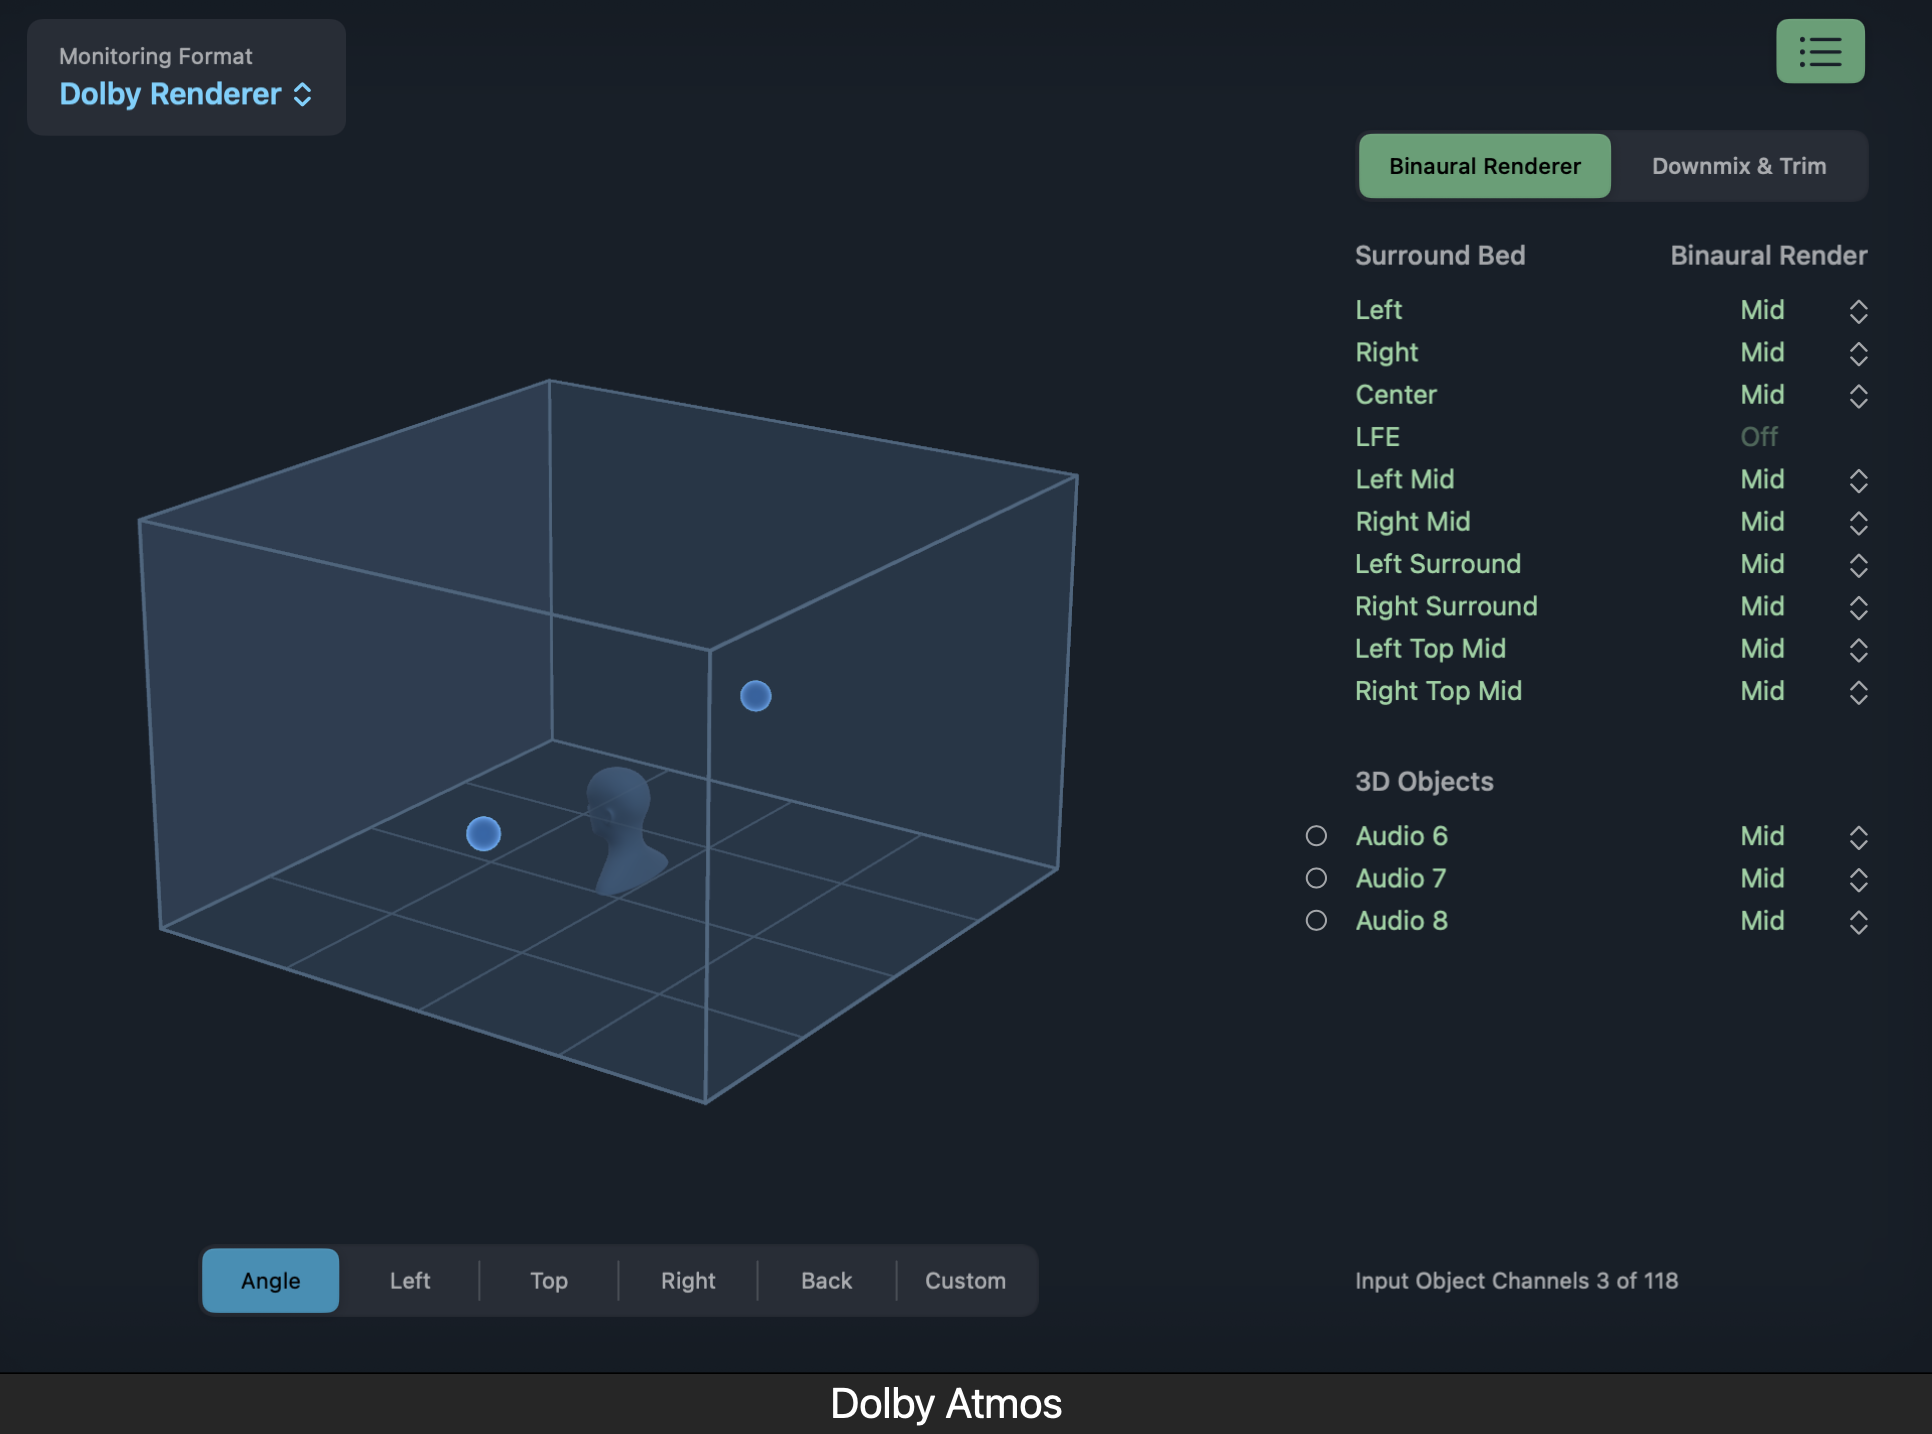This screenshot has width=1932, height=1434.
Task: Change binaural render mode for Right
Action: tap(1858, 353)
